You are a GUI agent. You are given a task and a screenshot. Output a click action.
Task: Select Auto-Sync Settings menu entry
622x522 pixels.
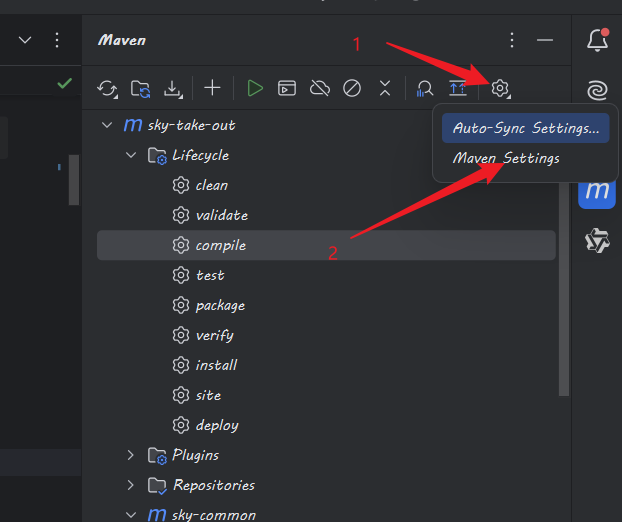point(526,128)
